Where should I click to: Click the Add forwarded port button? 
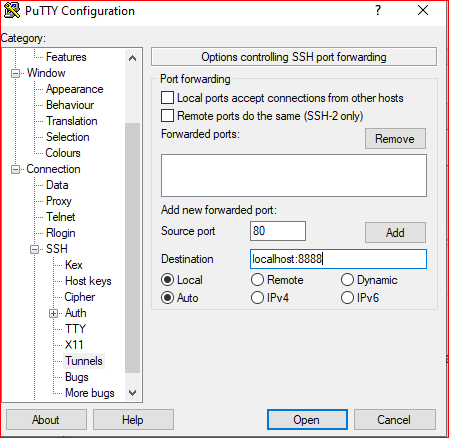click(x=395, y=232)
